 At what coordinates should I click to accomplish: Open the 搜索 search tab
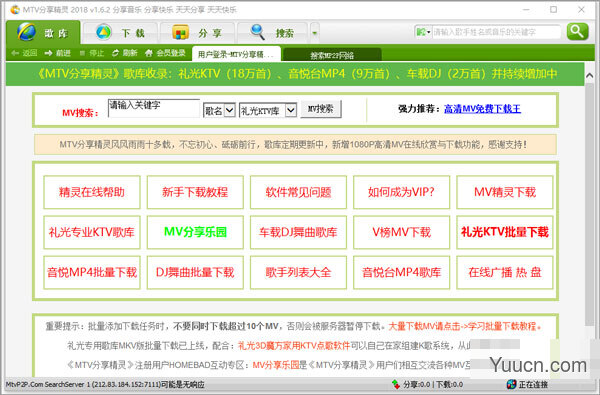pyautogui.click(x=272, y=33)
